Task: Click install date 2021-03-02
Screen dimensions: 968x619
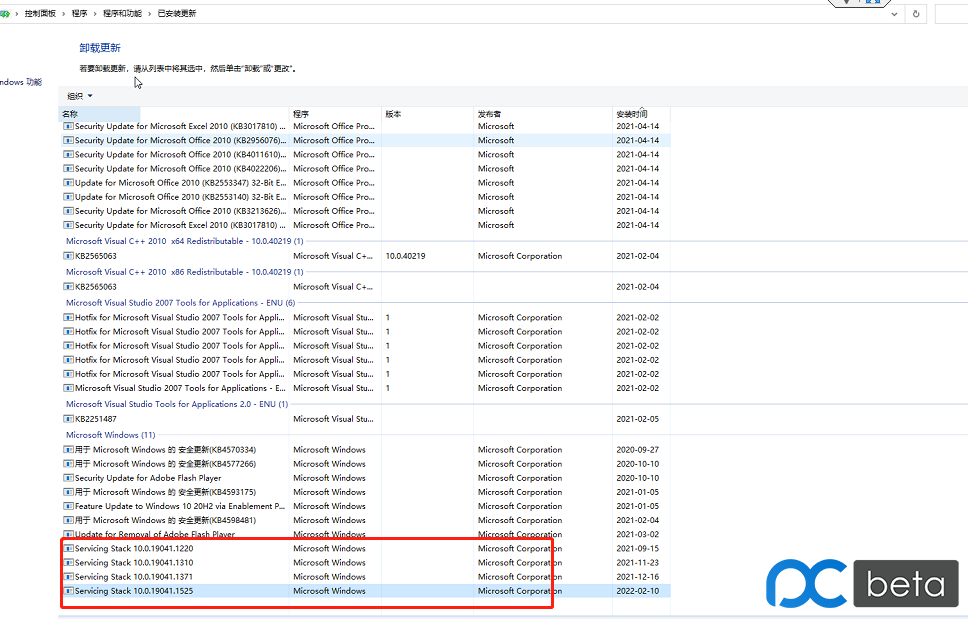Action: (637, 534)
